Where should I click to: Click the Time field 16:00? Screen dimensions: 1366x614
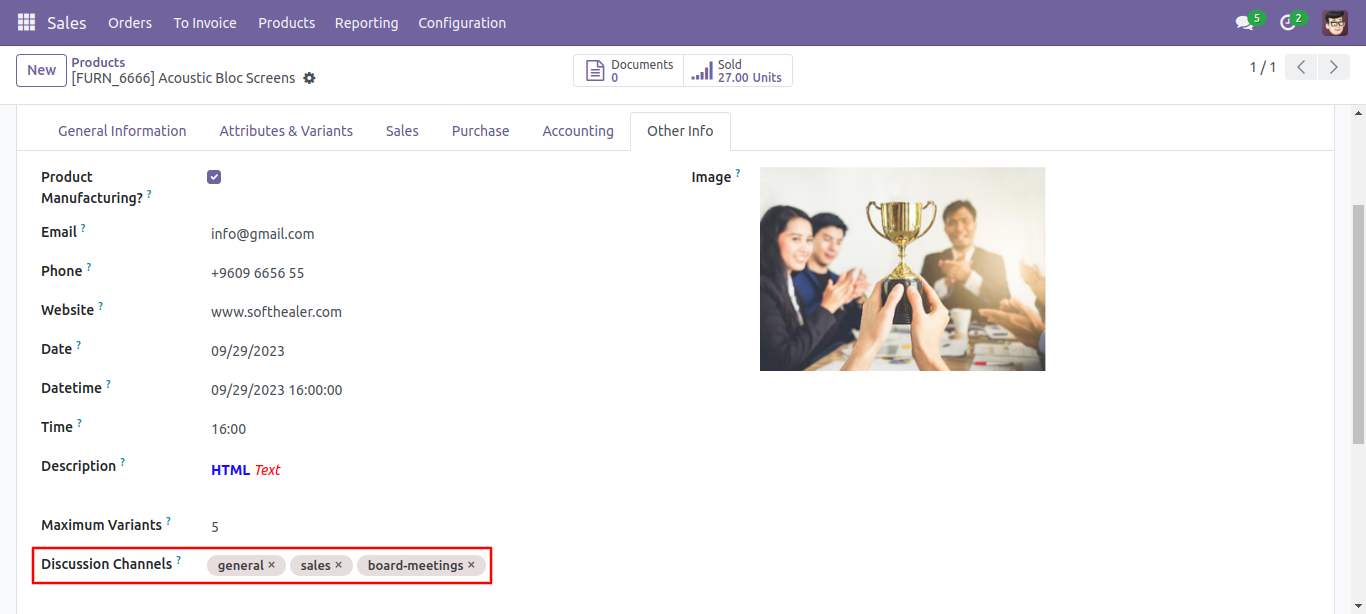tap(228, 429)
